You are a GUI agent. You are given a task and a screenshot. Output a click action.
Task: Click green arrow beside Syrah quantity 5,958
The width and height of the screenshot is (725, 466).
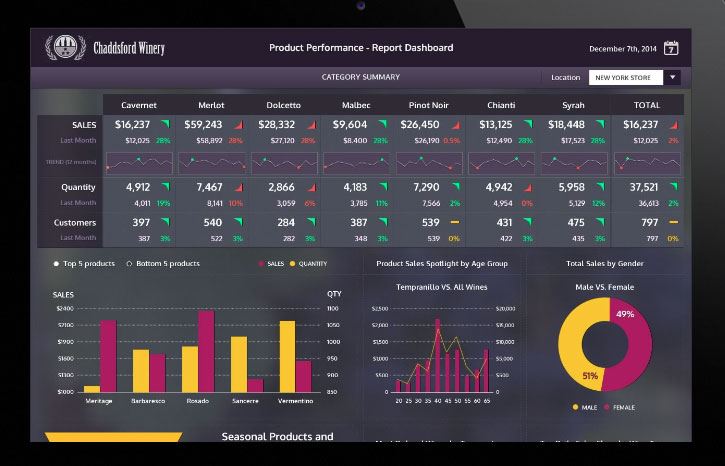600,187
